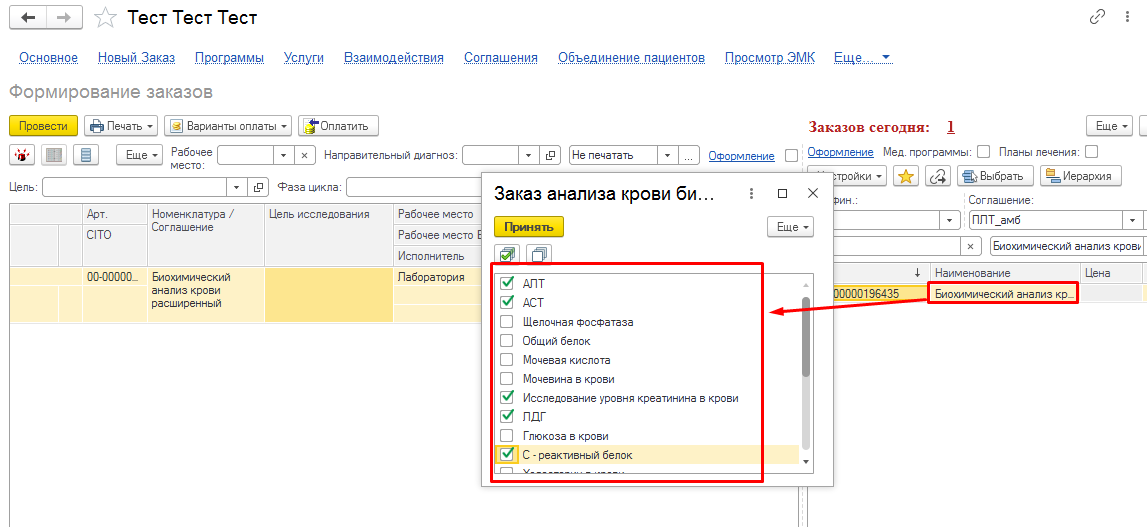This screenshot has width=1147, height=527.
Task: Switch to the Новый Заказ tab
Action: 136,58
